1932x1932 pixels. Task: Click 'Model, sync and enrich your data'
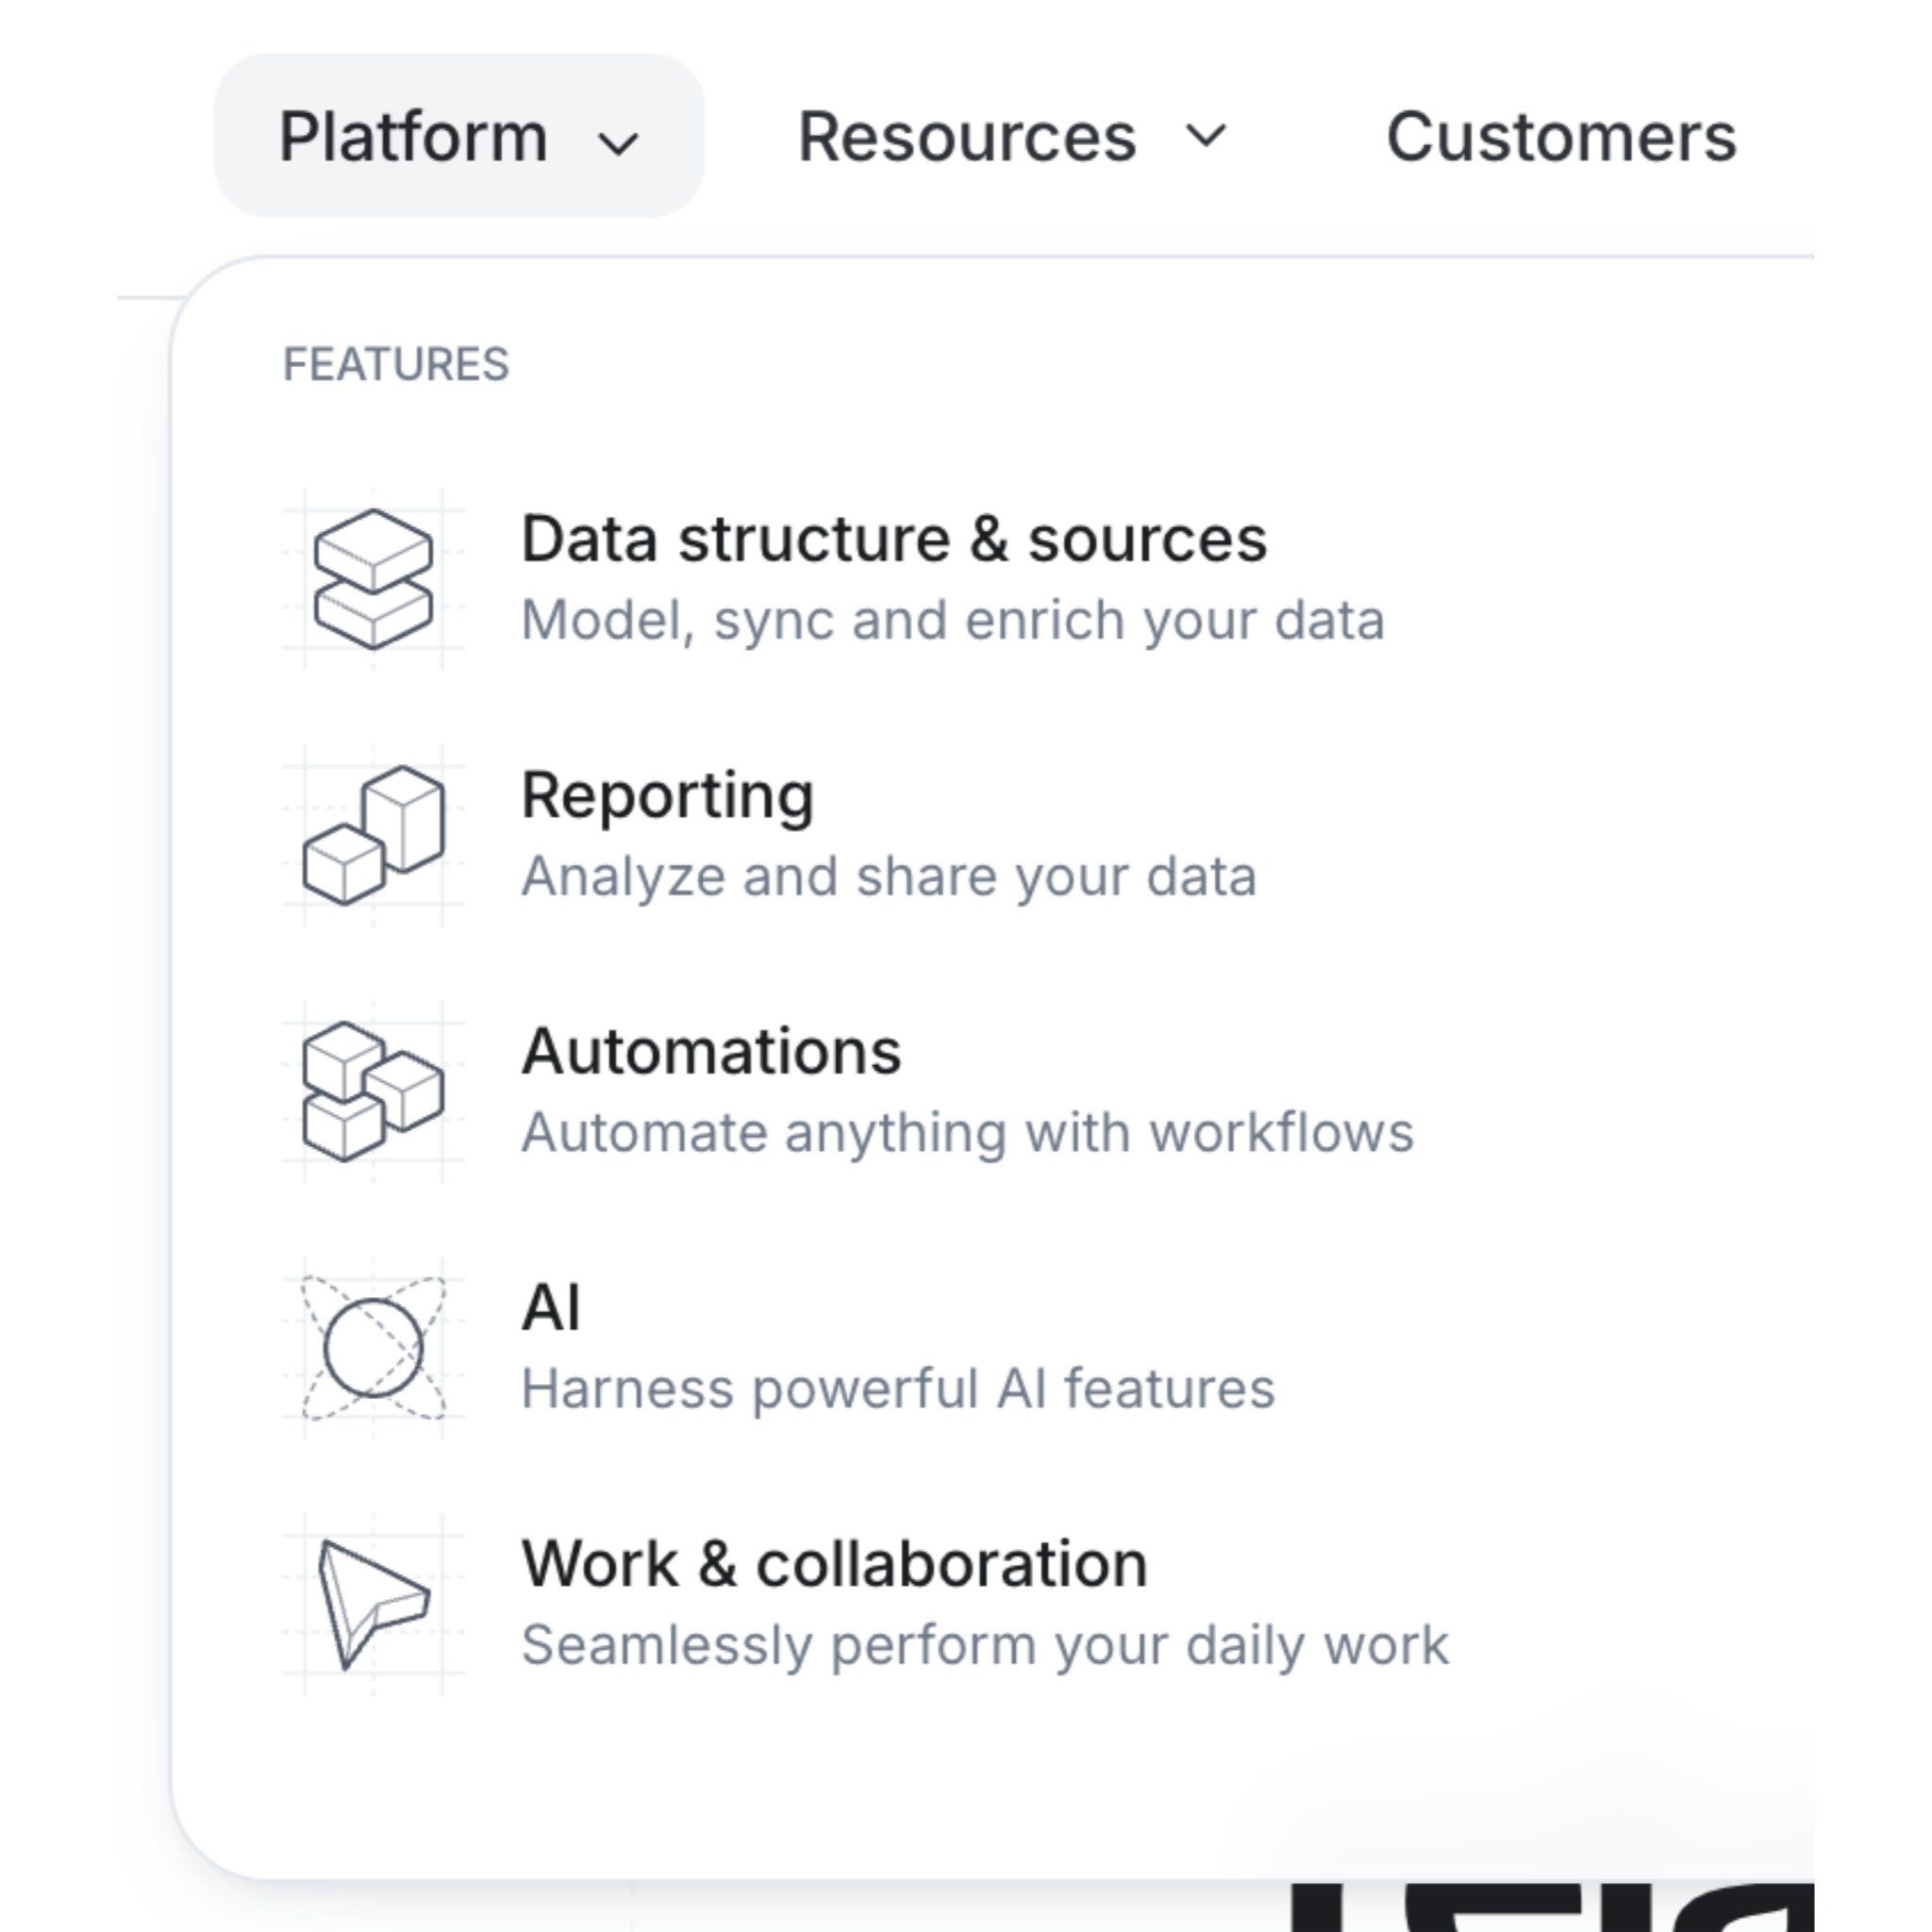952,620
